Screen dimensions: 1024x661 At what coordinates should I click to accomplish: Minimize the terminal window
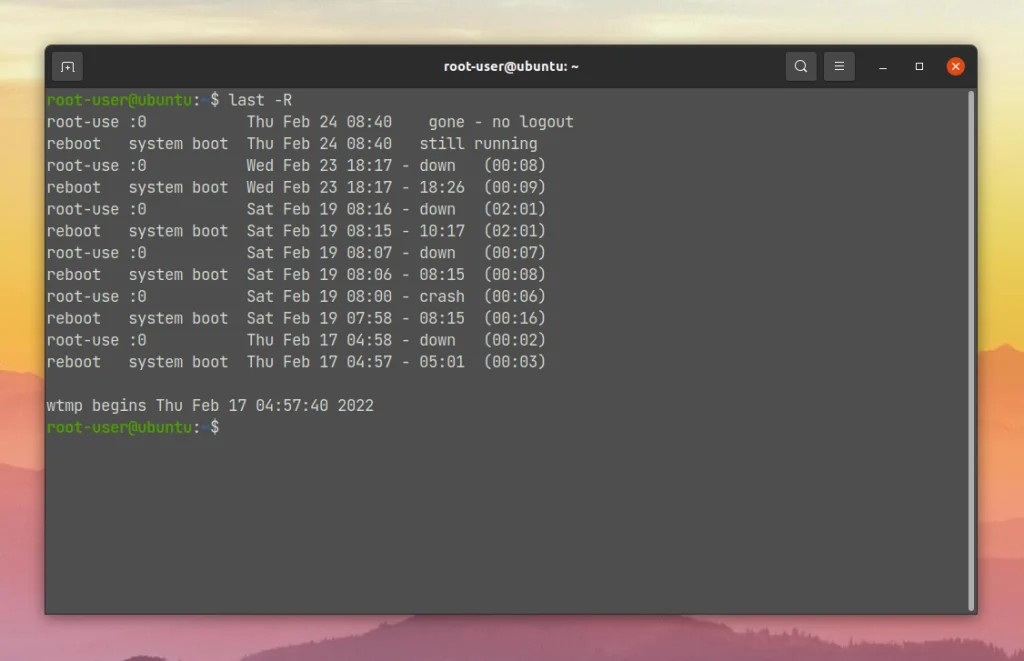[882, 67]
